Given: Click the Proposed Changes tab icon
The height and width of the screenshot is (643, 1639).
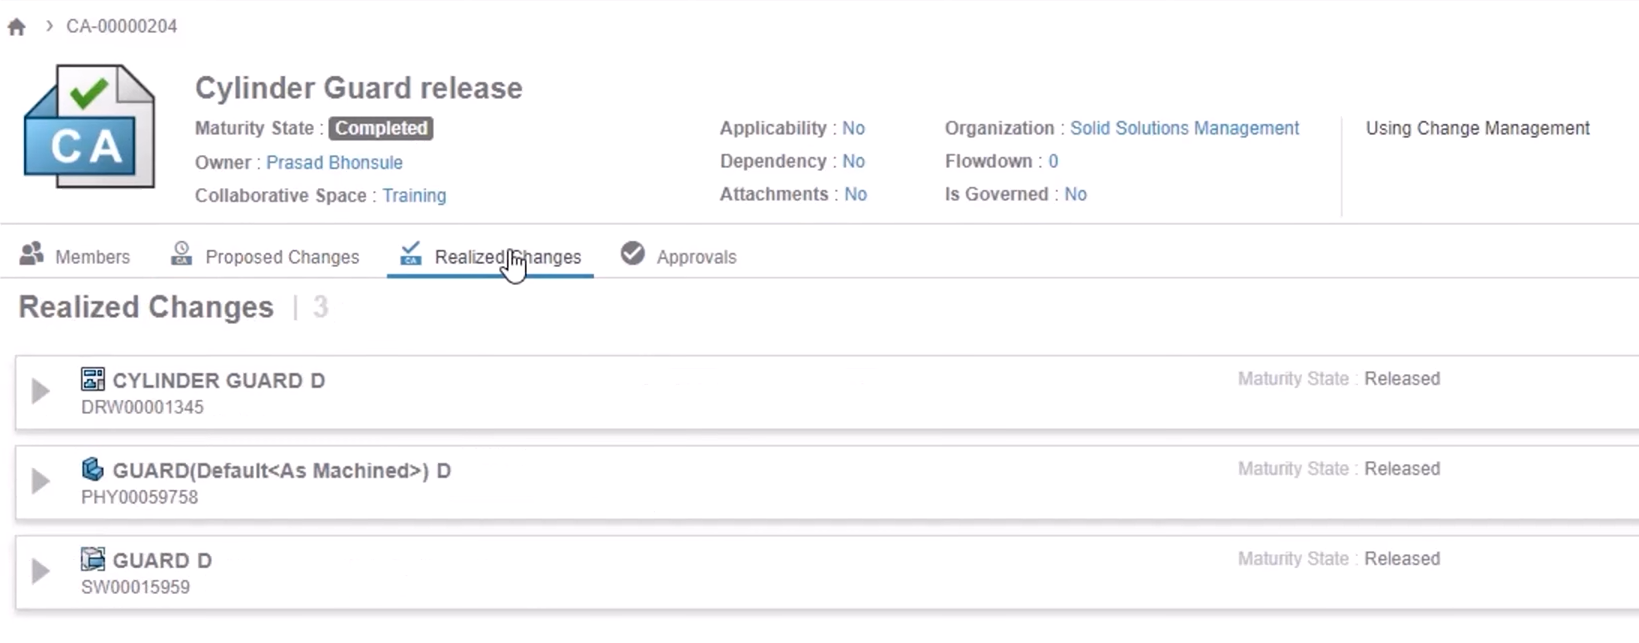Looking at the screenshot, I should click(181, 254).
